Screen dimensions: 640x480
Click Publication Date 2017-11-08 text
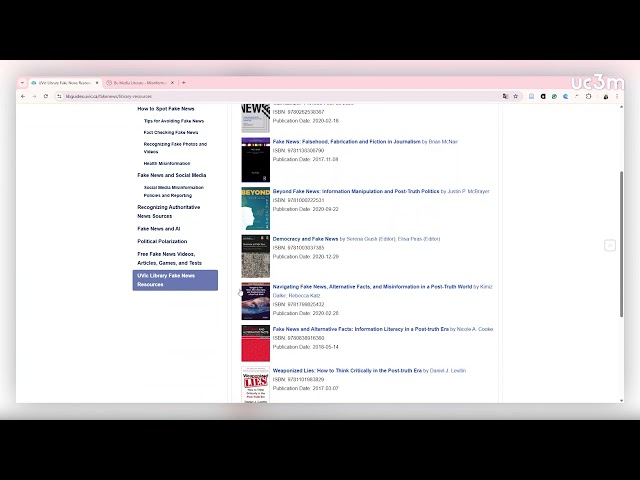(305, 159)
